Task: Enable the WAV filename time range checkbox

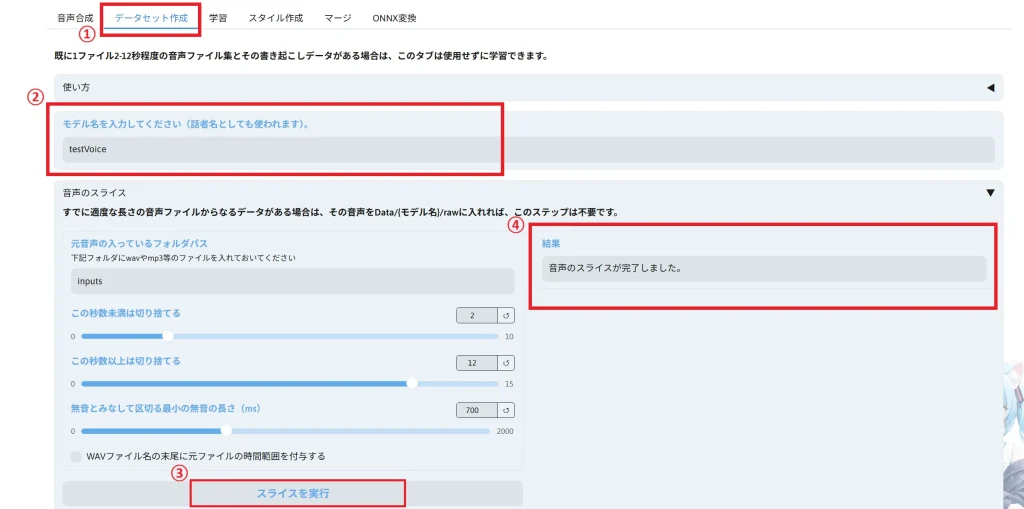Action: point(77,456)
